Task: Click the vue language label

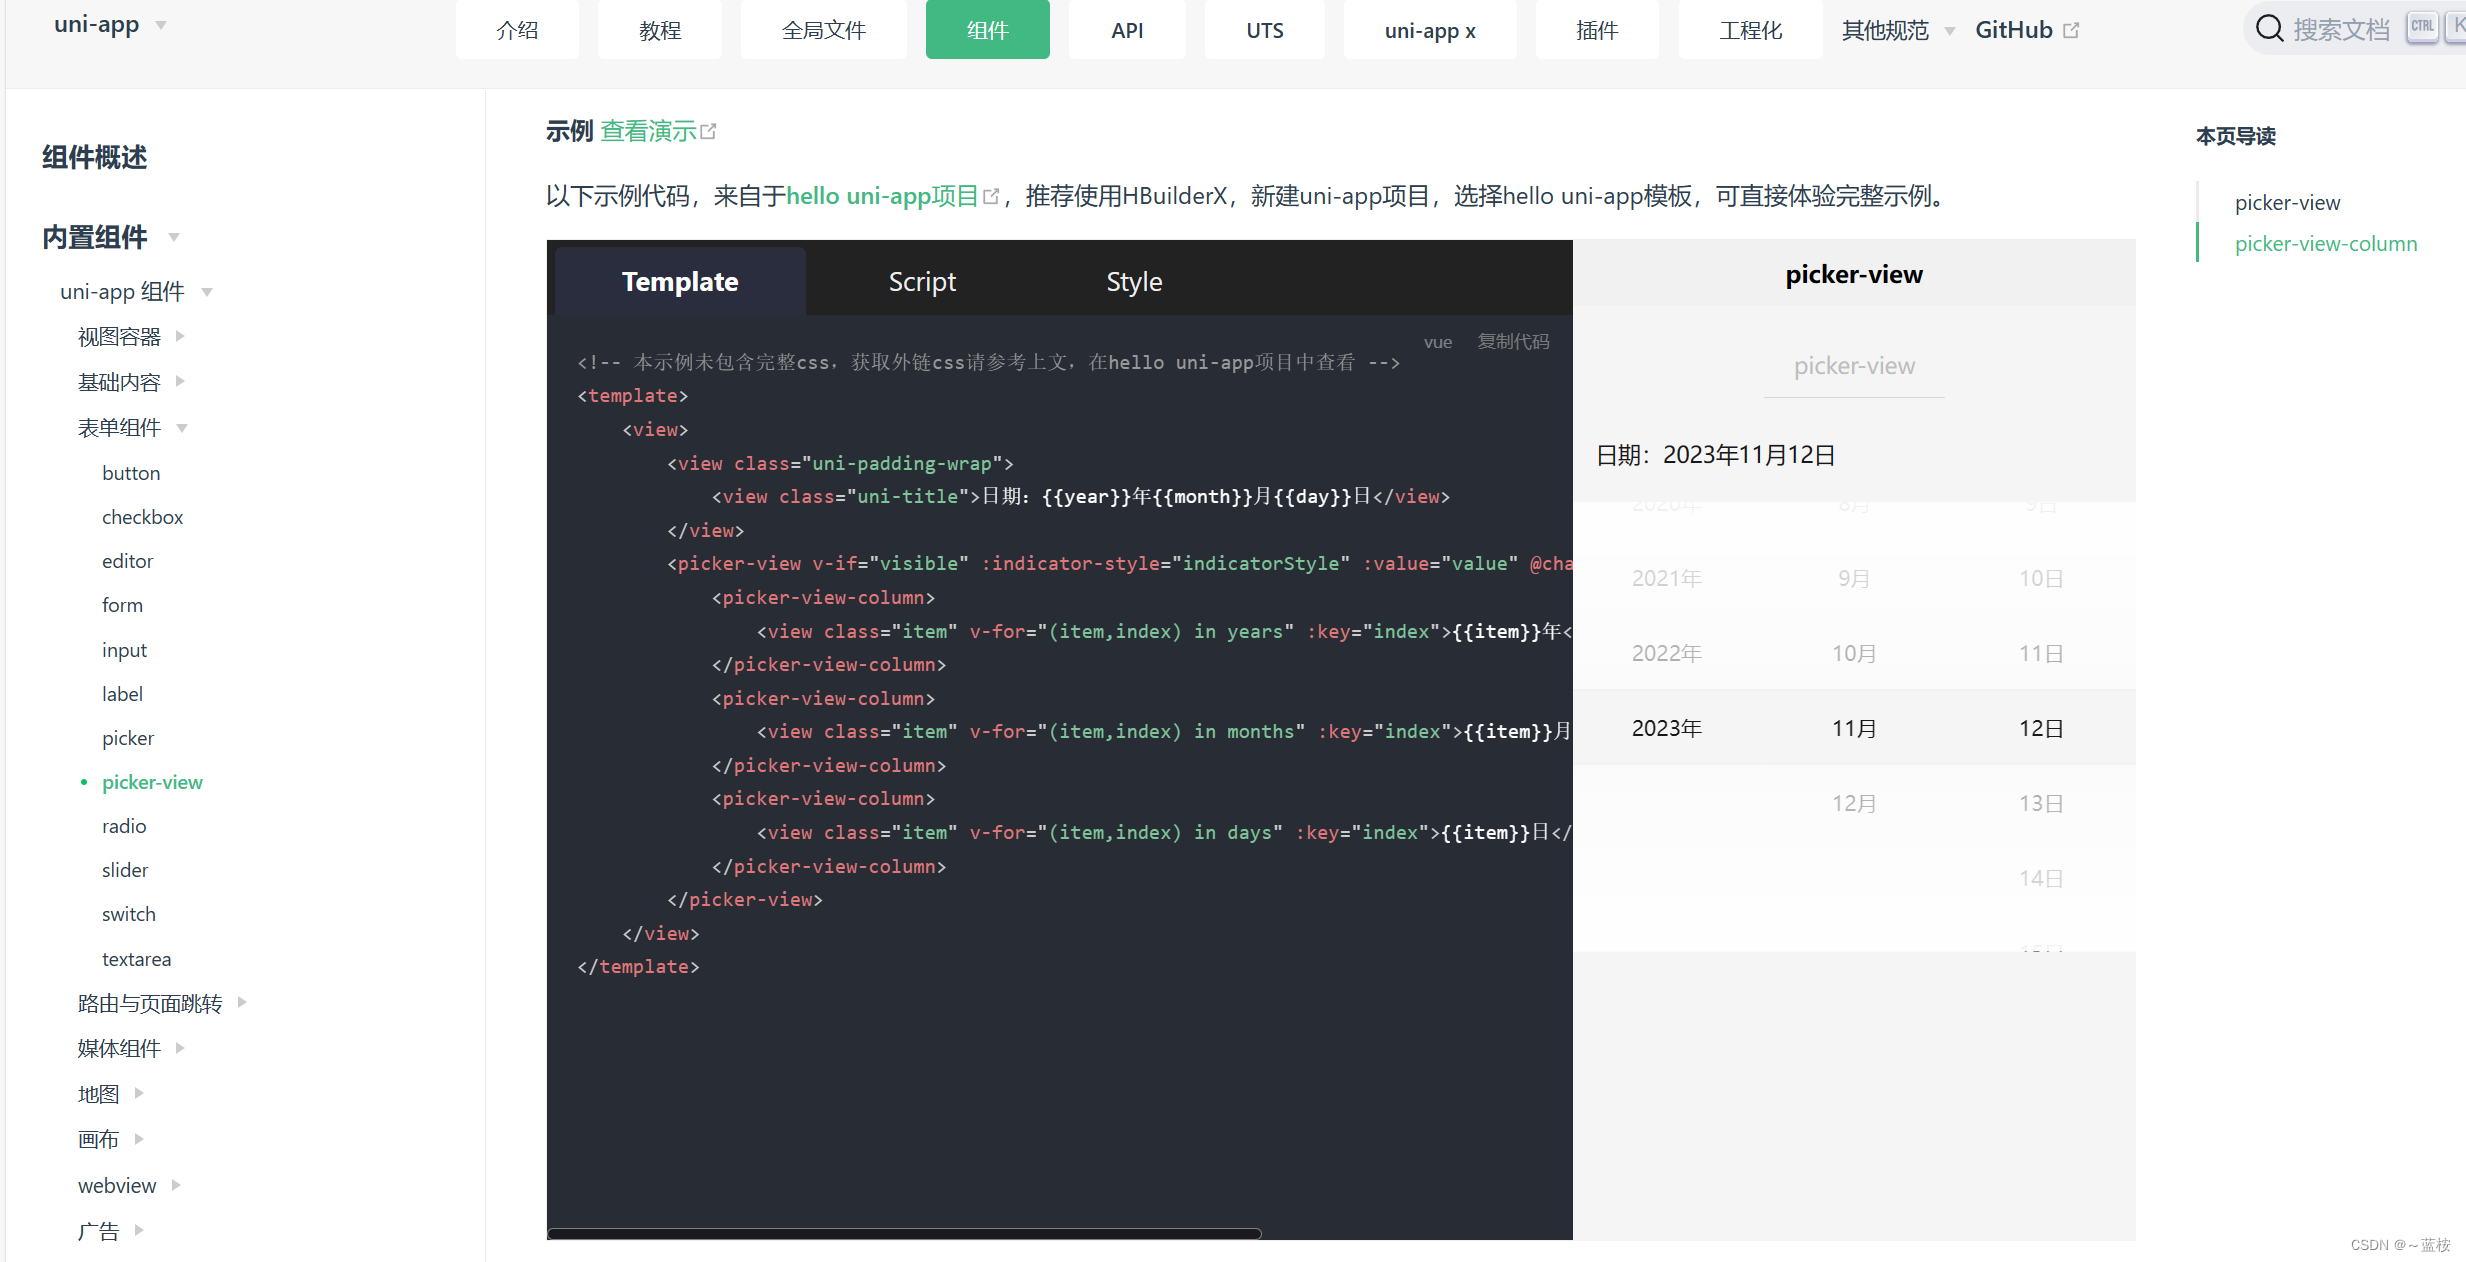Action: click(x=1438, y=342)
